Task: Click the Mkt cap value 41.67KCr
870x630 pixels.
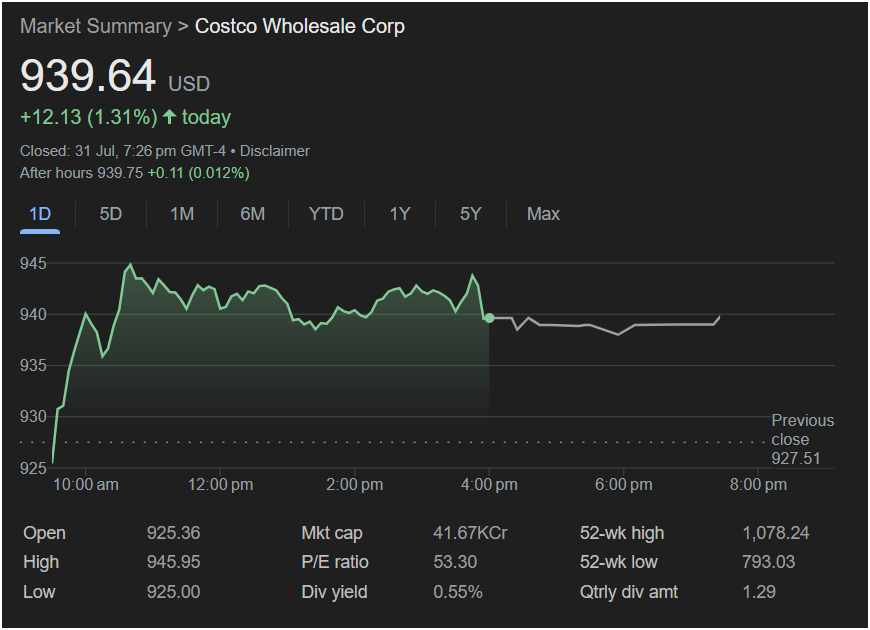Action: 470,533
